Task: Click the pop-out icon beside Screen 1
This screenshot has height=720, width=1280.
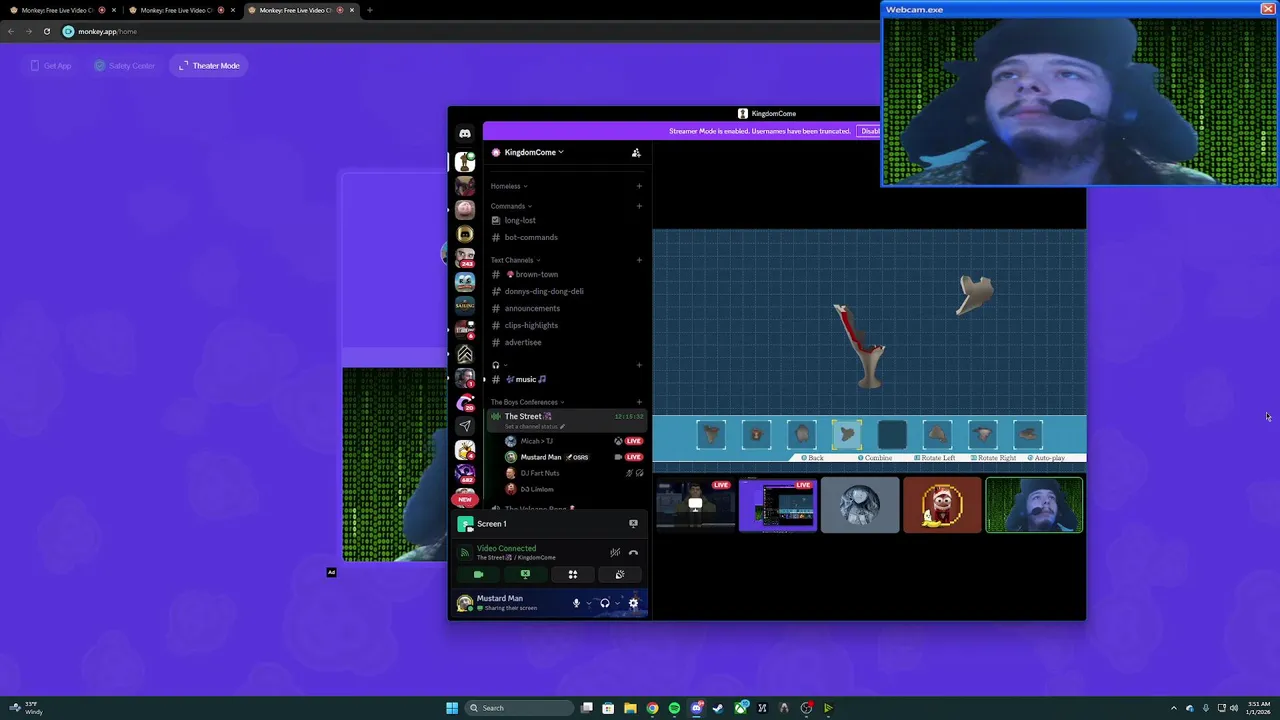Action: point(633,523)
